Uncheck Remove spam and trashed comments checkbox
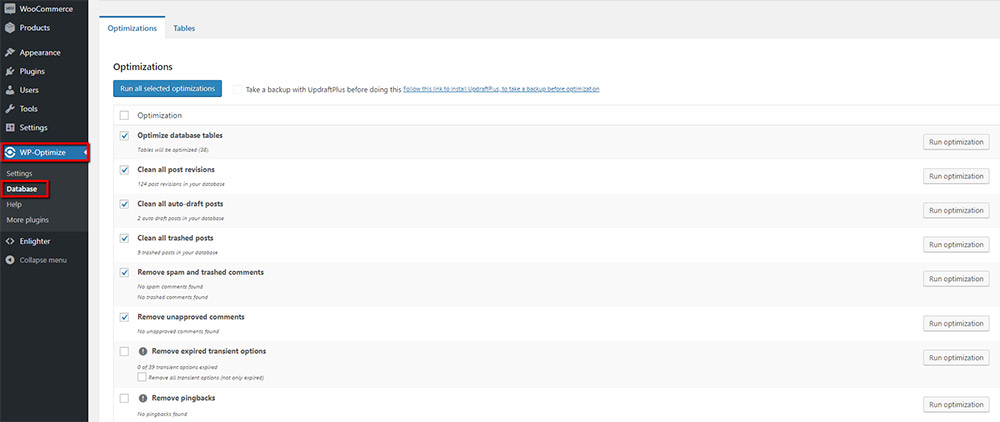This screenshot has height=422, width=1000. click(124, 273)
